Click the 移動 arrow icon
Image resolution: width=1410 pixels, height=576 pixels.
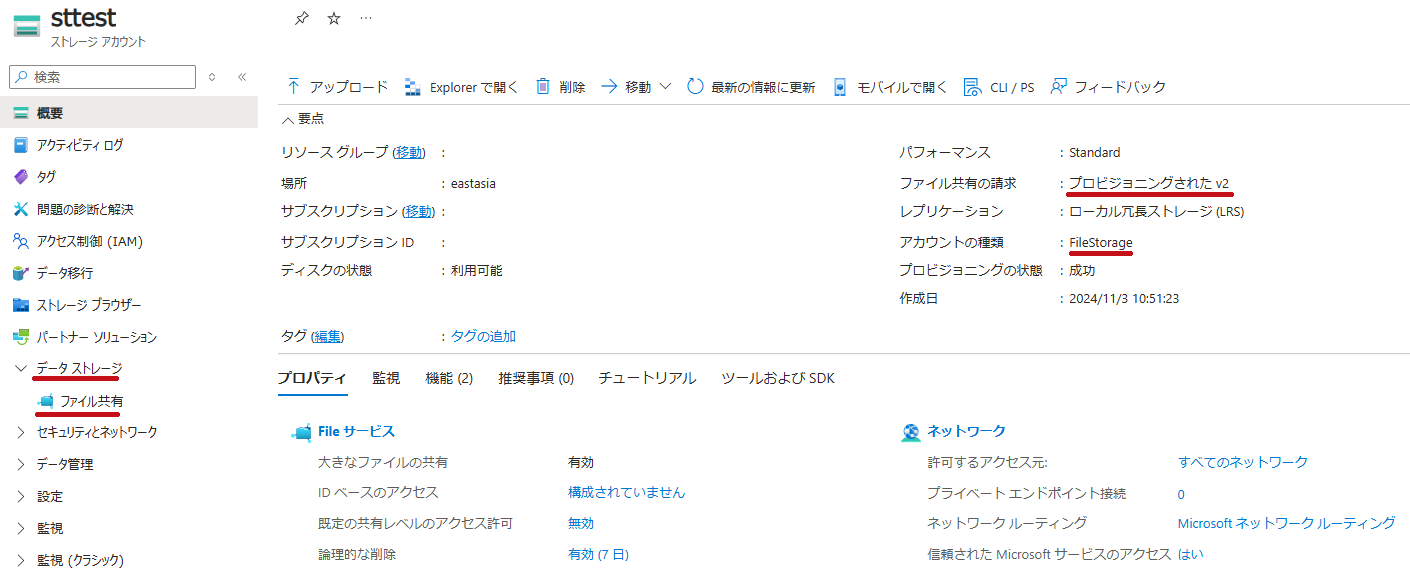click(x=609, y=87)
